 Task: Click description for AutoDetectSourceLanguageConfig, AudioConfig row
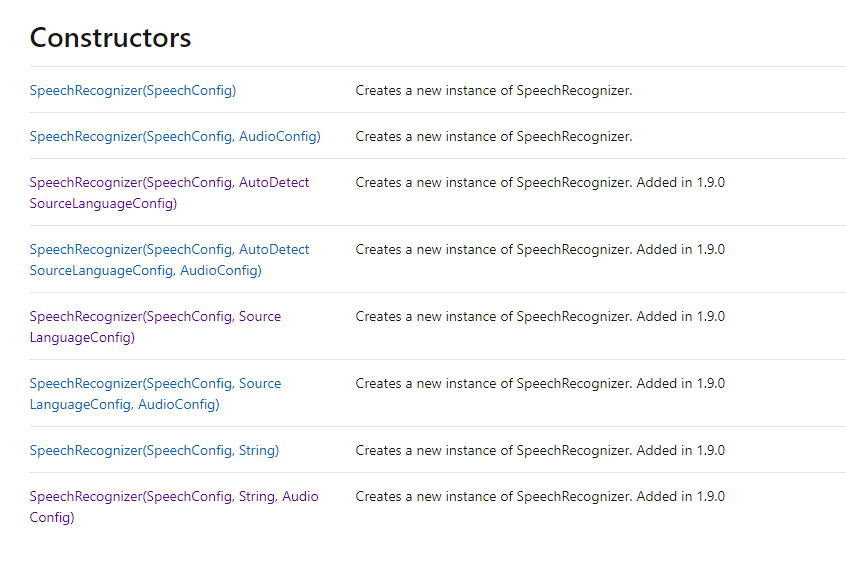(x=540, y=249)
